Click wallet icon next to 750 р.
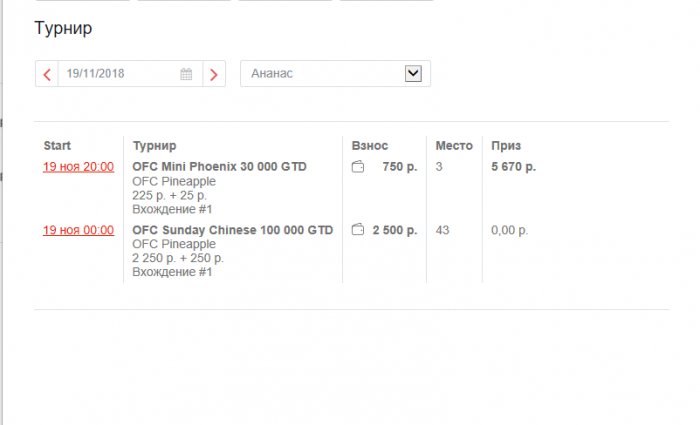 [x=358, y=167]
